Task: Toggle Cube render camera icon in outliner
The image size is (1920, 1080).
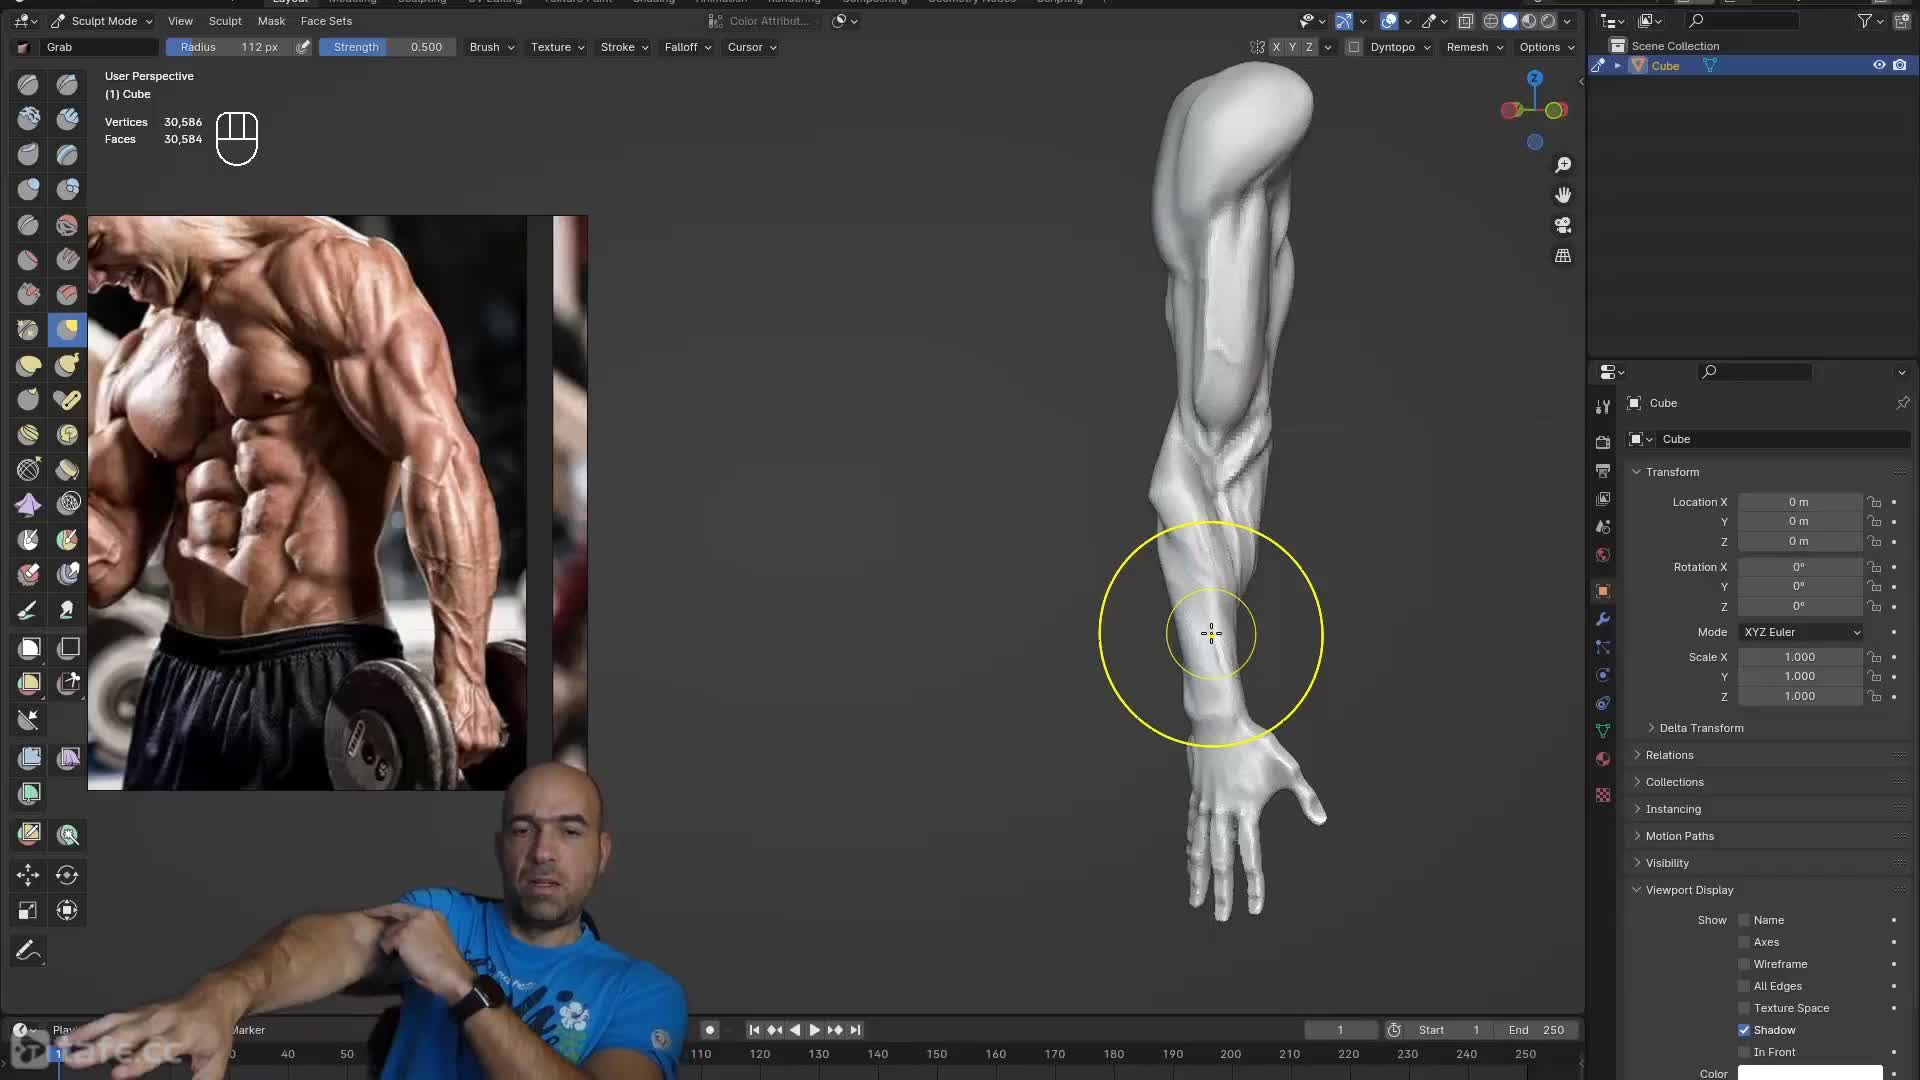Action: pyautogui.click(x=1900, y=65)
